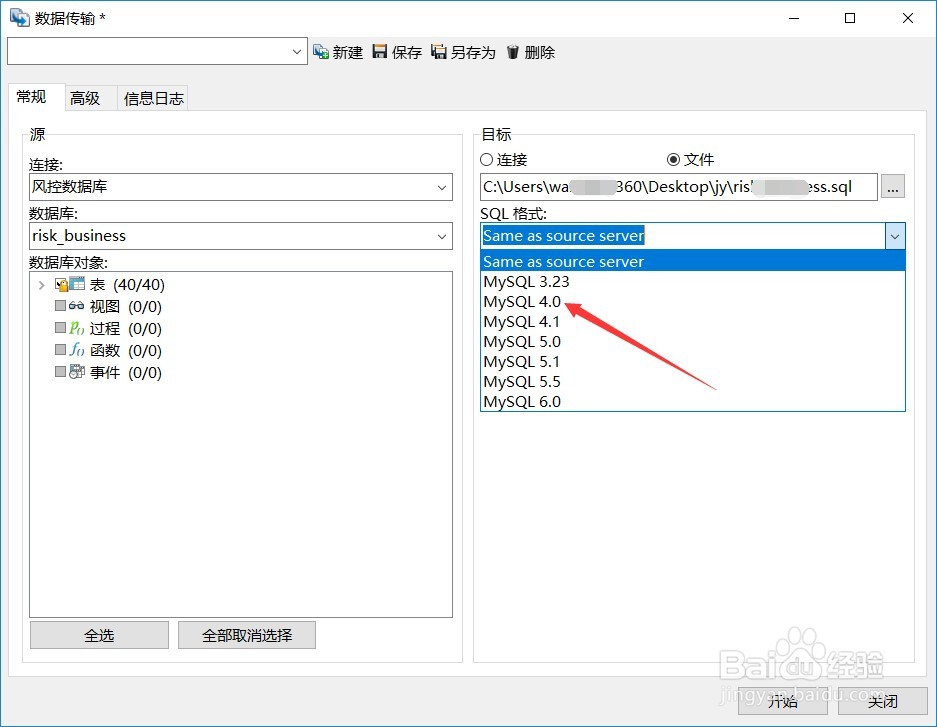Switch to the 高级 tab

[x=87, y=97]
